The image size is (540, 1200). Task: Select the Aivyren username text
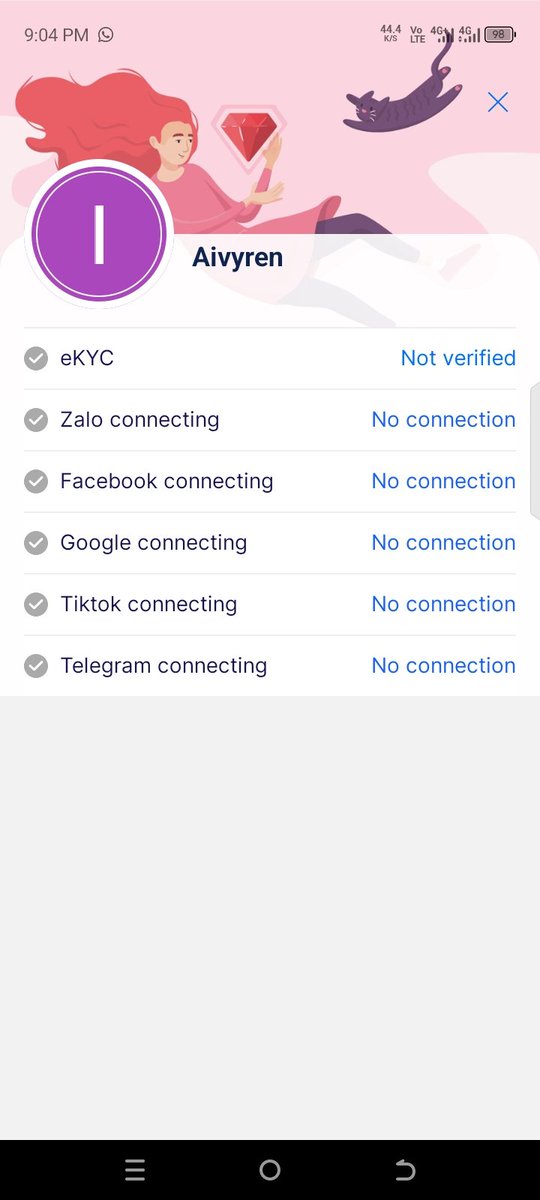pos(237,258)
